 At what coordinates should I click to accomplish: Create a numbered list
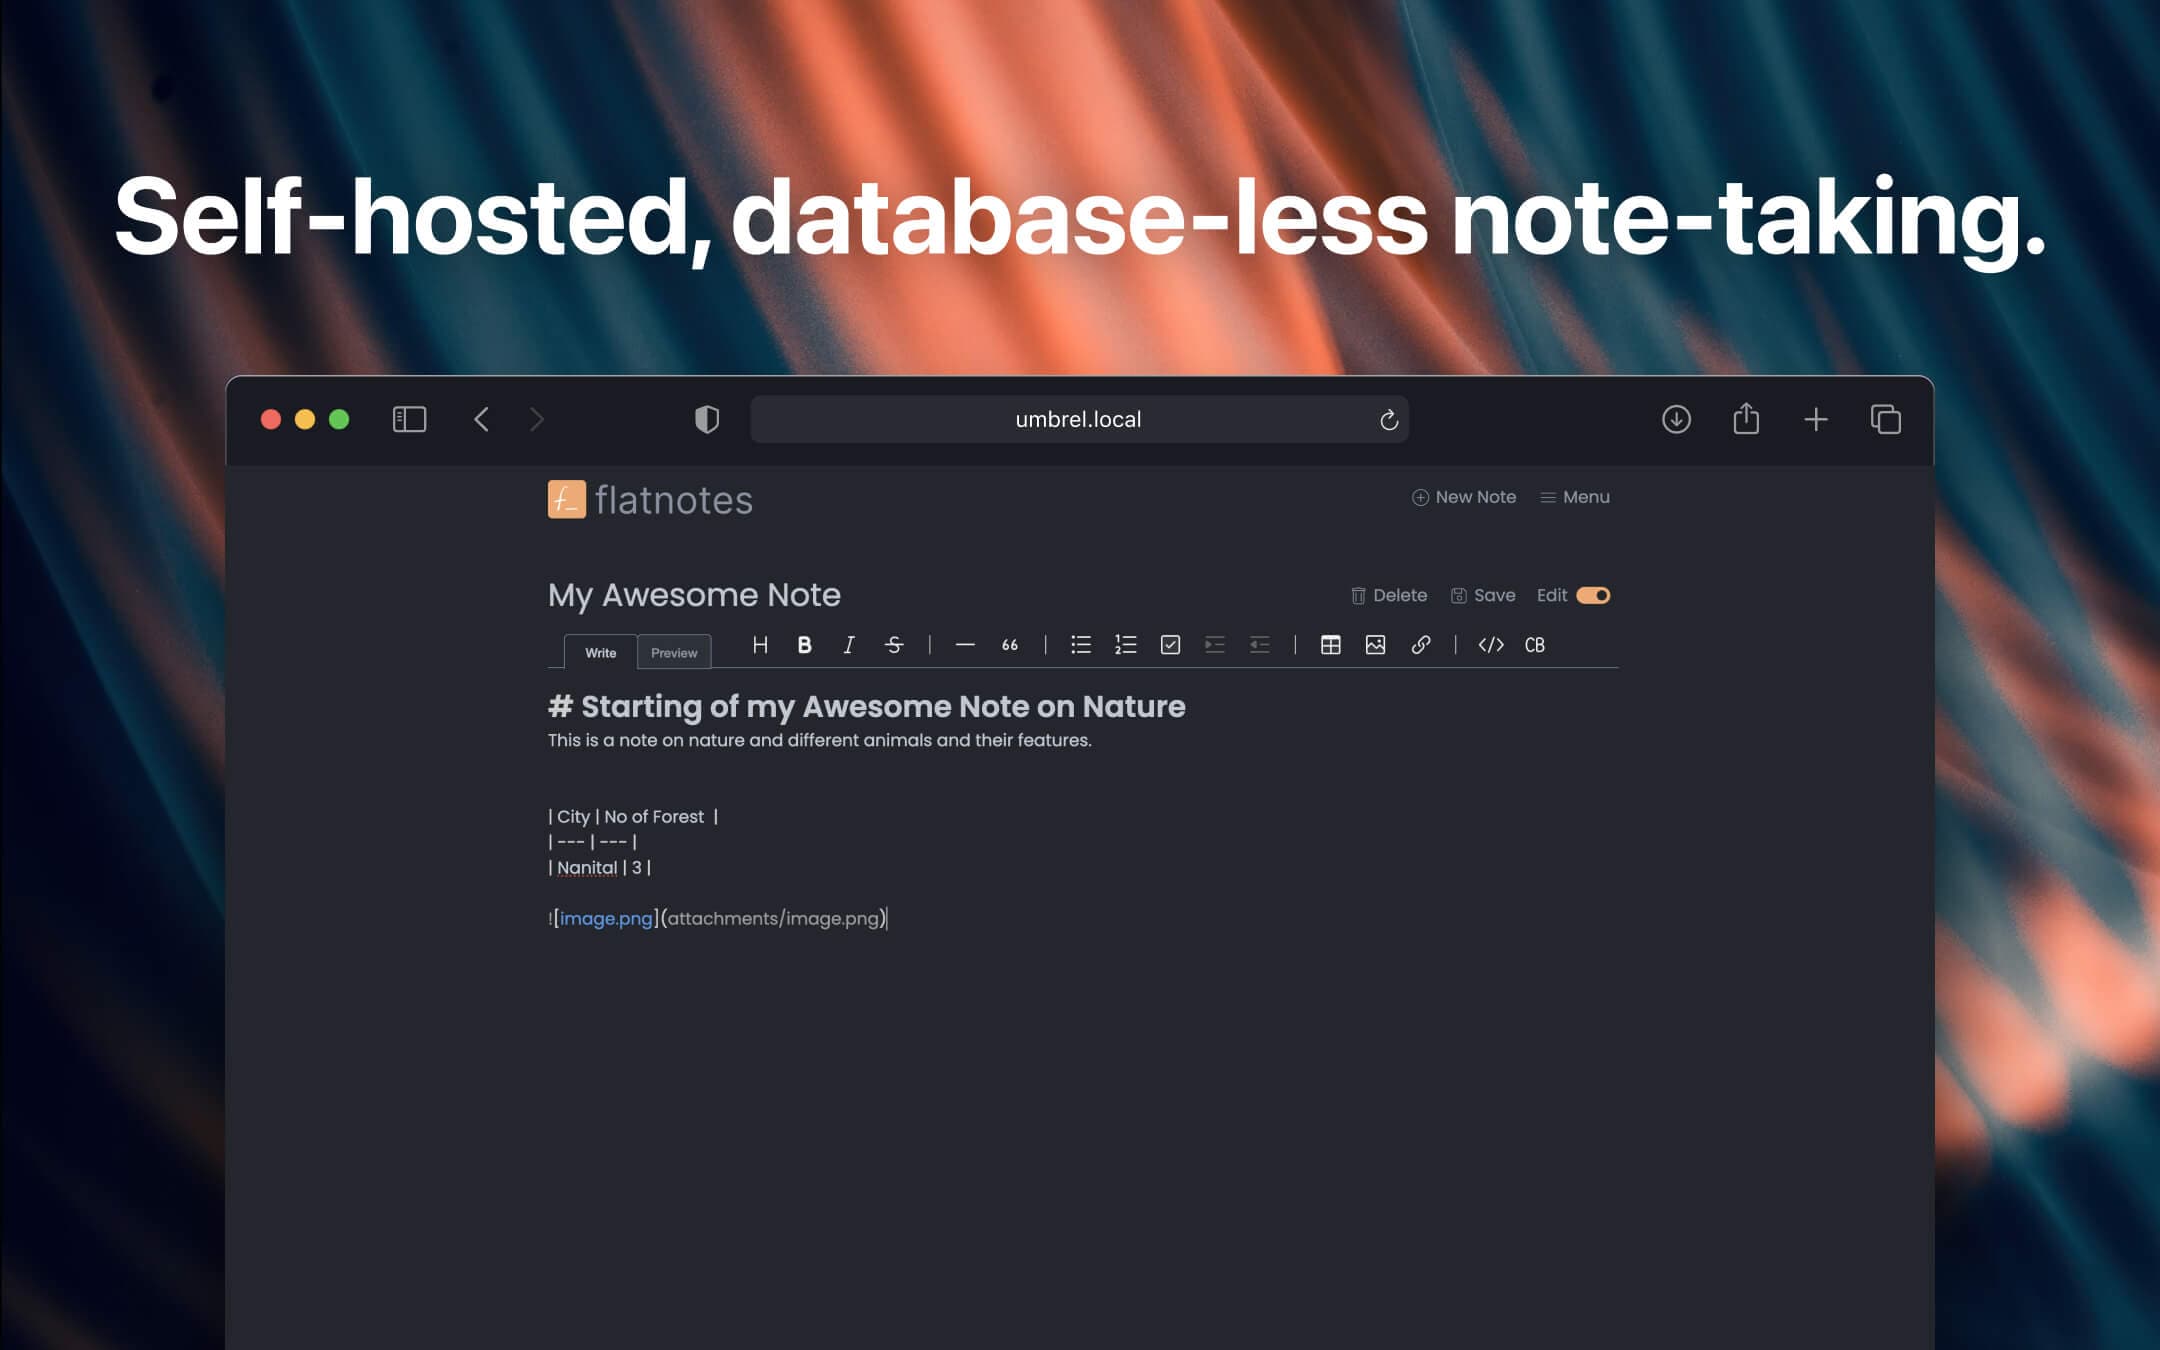[x=1124, y=645]
